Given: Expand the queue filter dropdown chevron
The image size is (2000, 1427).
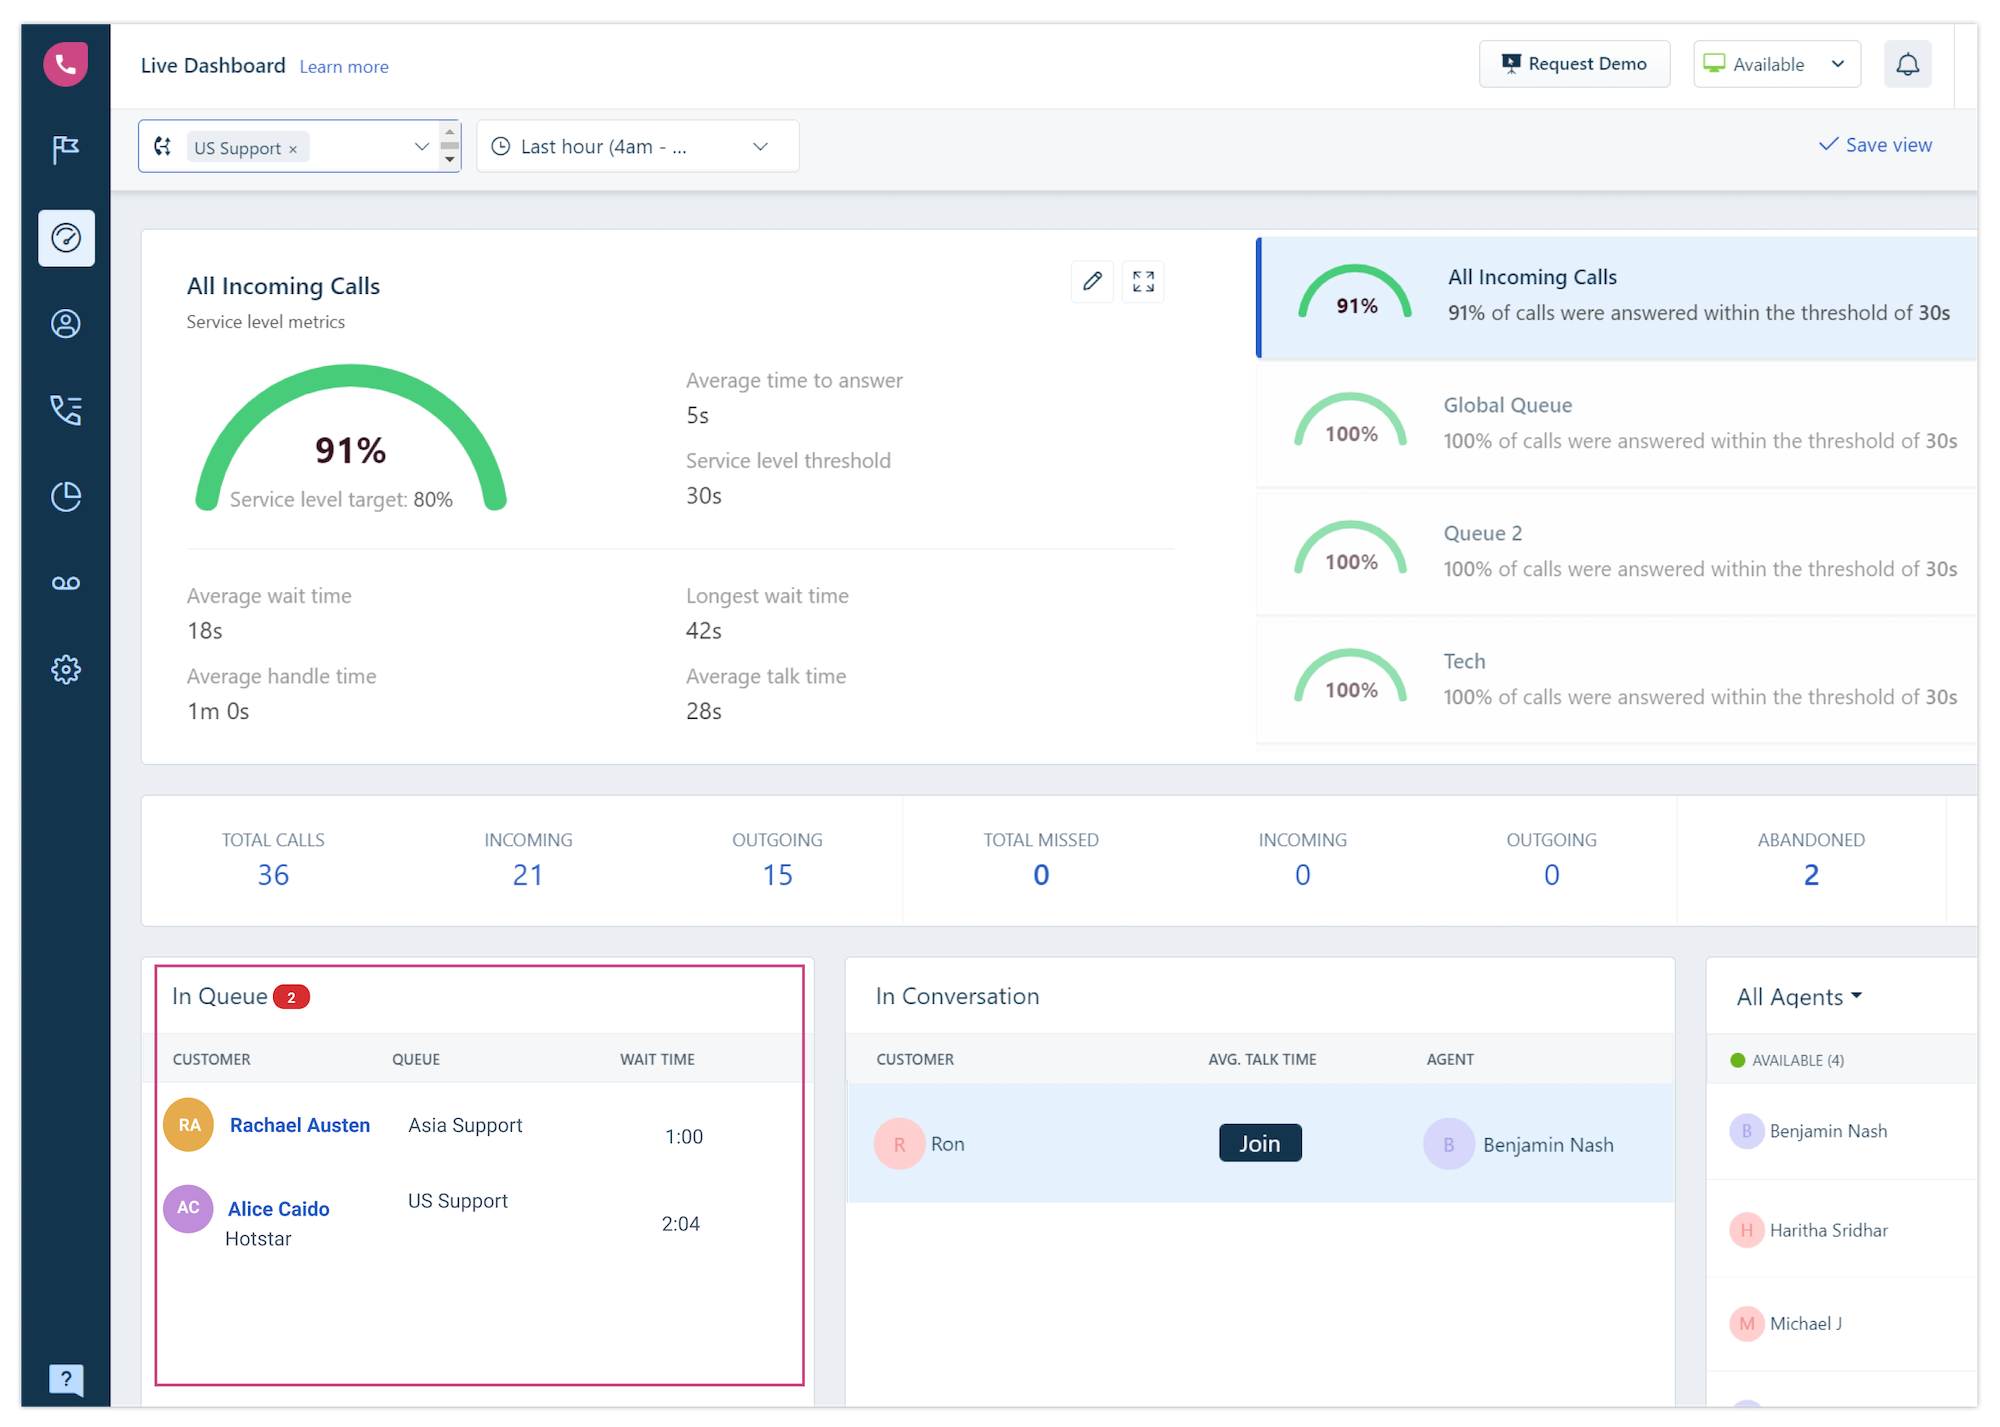Looking at the screenshot, I should (421, 147).
